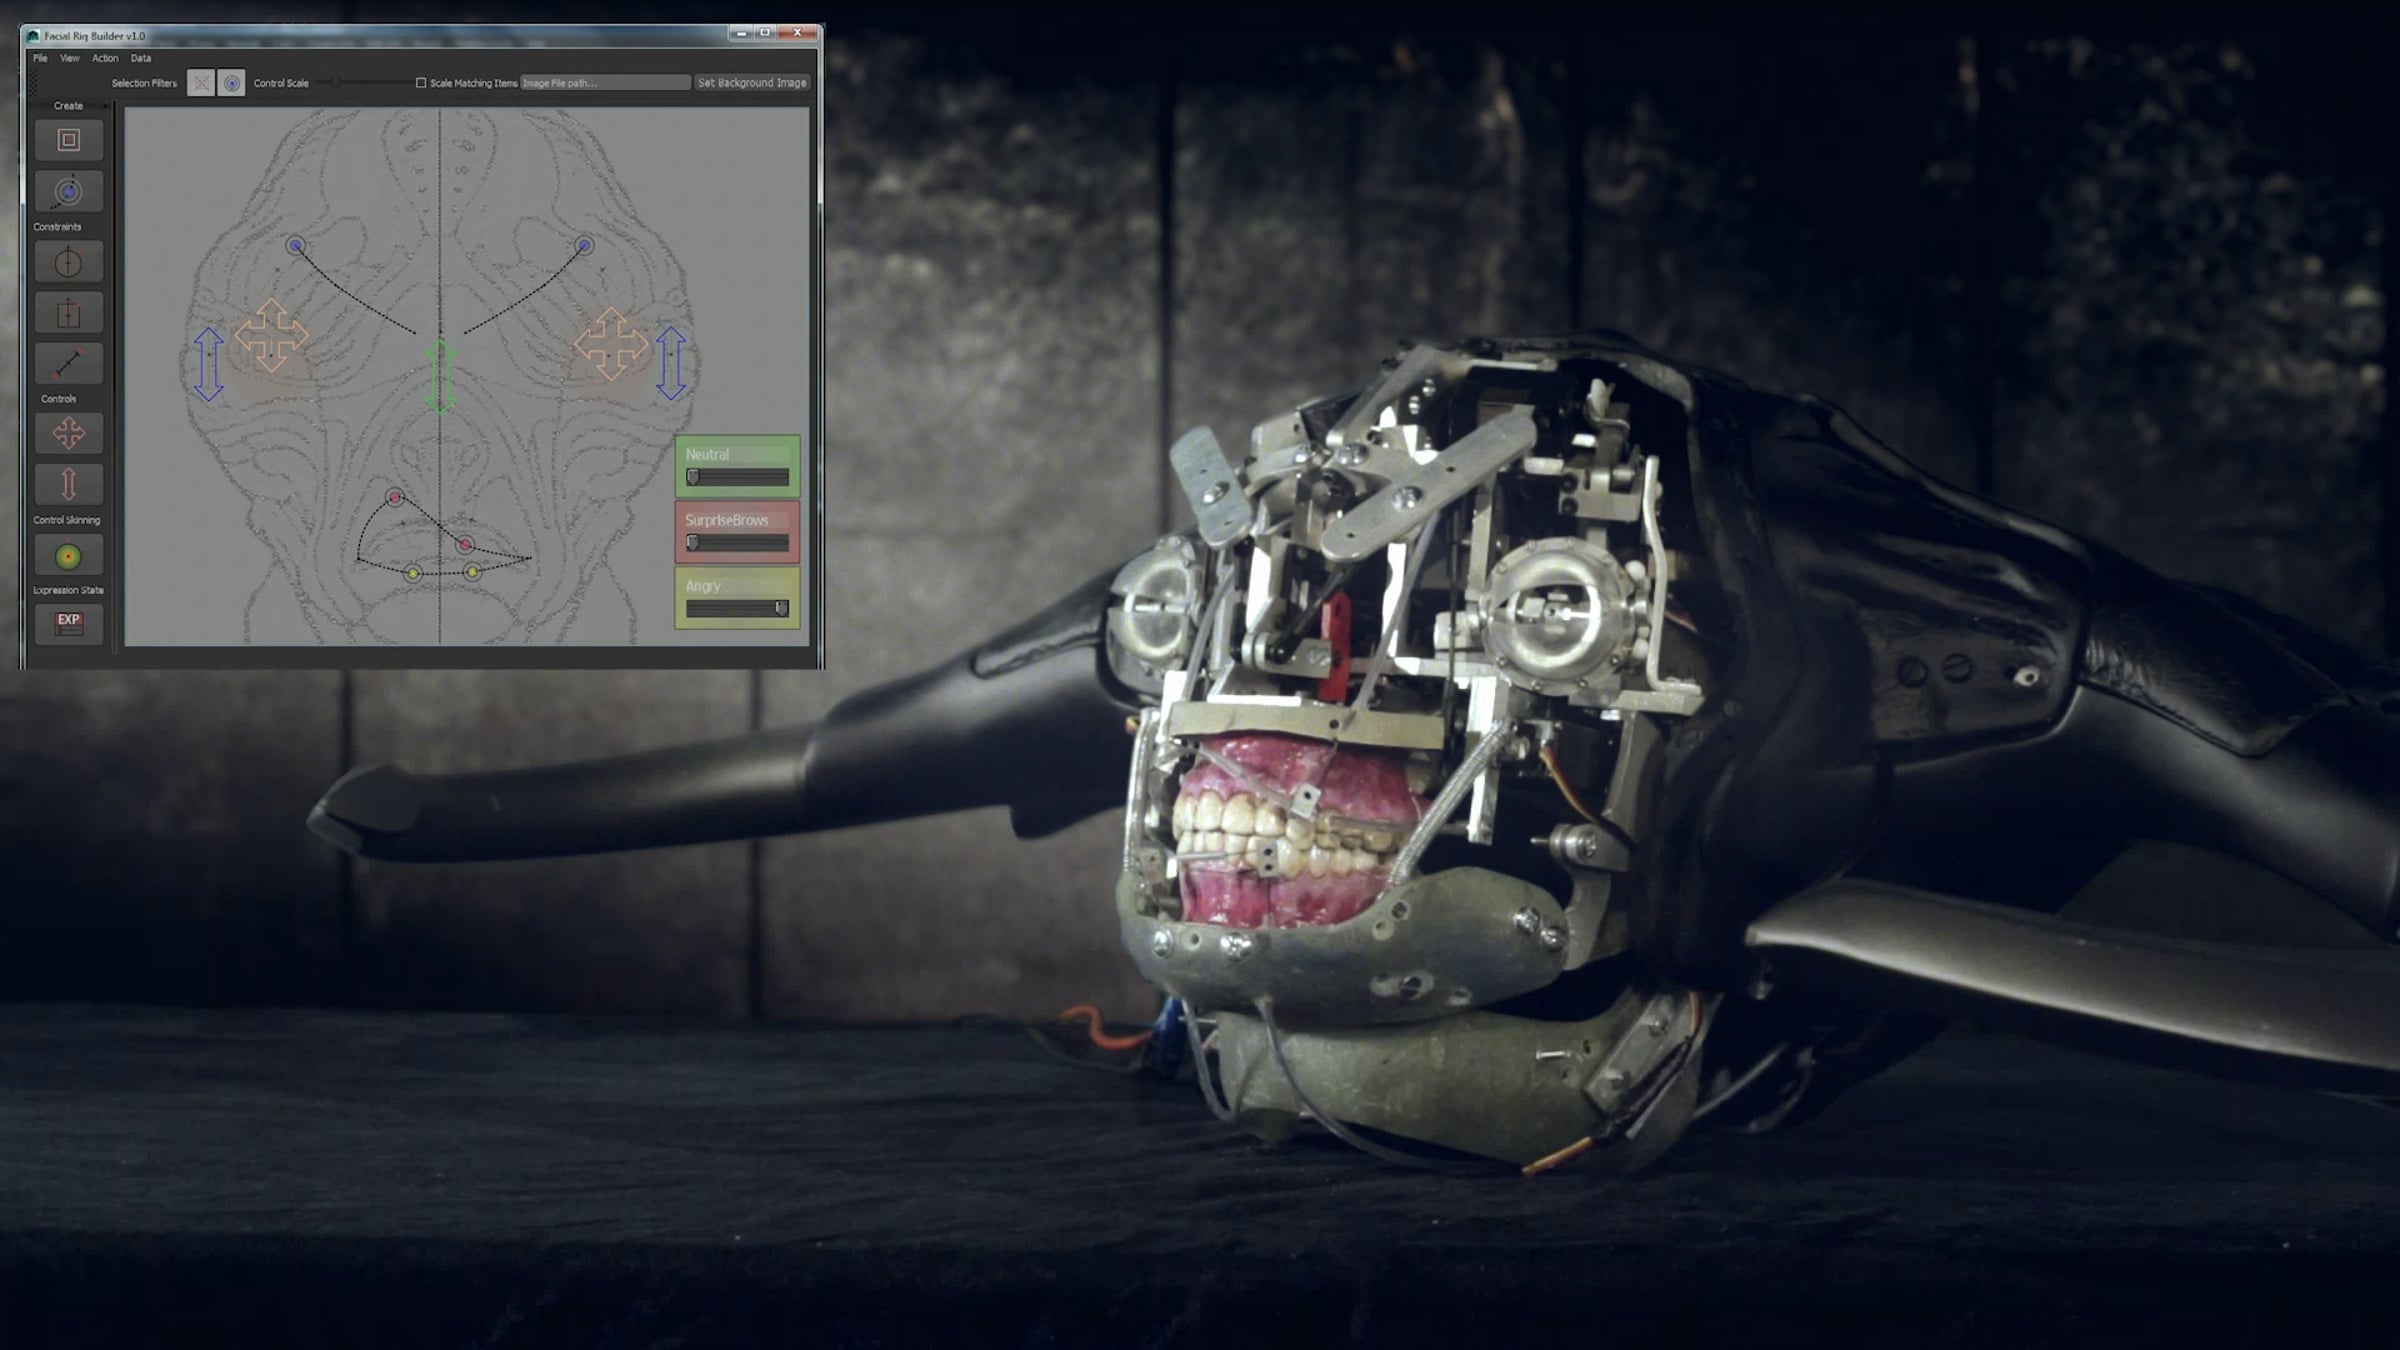Screen dimensions: 2400x1350
Task: Click the green vertical arrow nose control
Action: coord(440,376)
